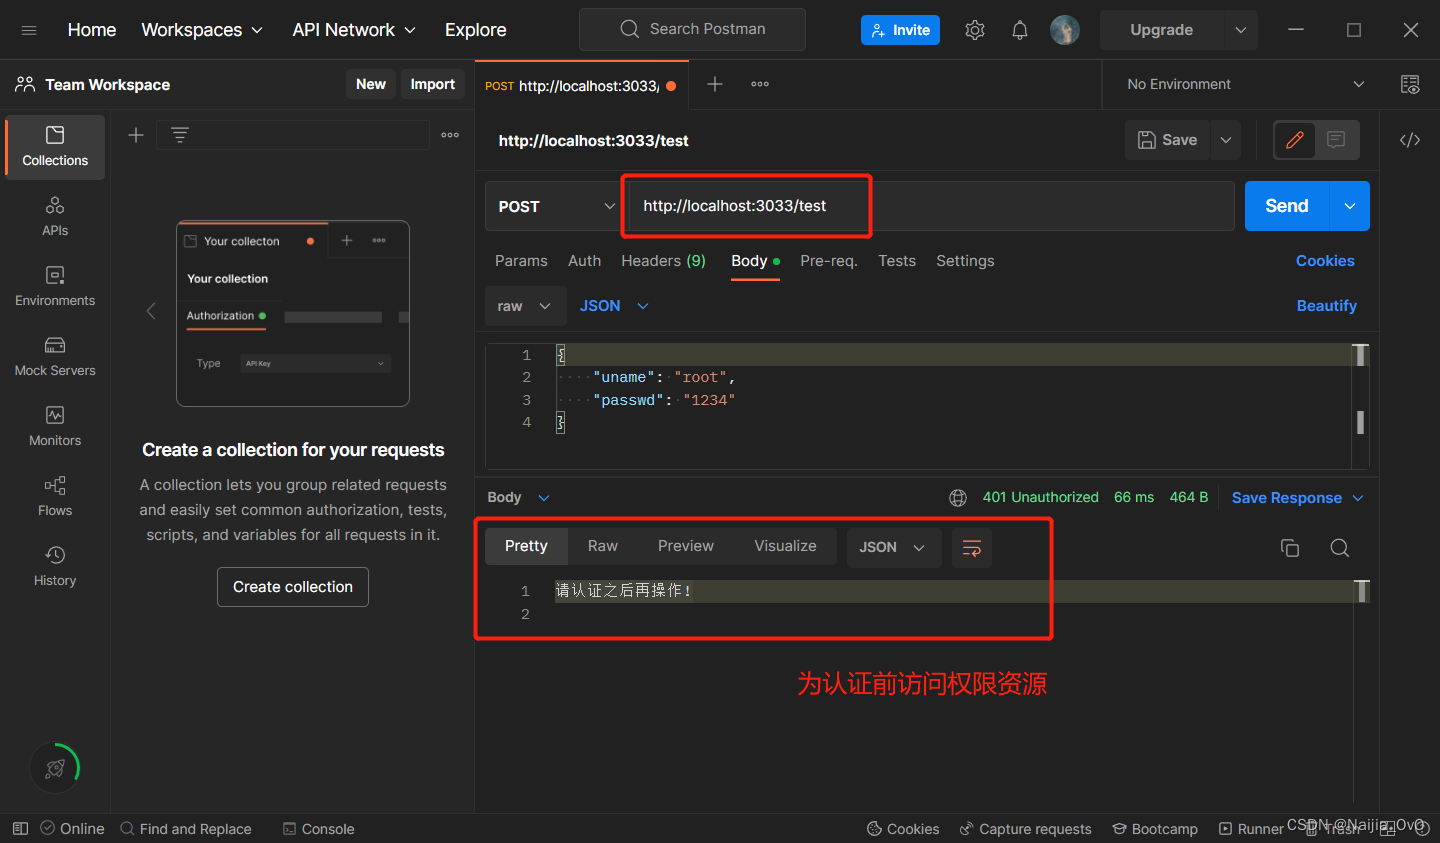Select the Raw response view tab
This screenshot has height=843, width=1440.
tap(603, 546)
